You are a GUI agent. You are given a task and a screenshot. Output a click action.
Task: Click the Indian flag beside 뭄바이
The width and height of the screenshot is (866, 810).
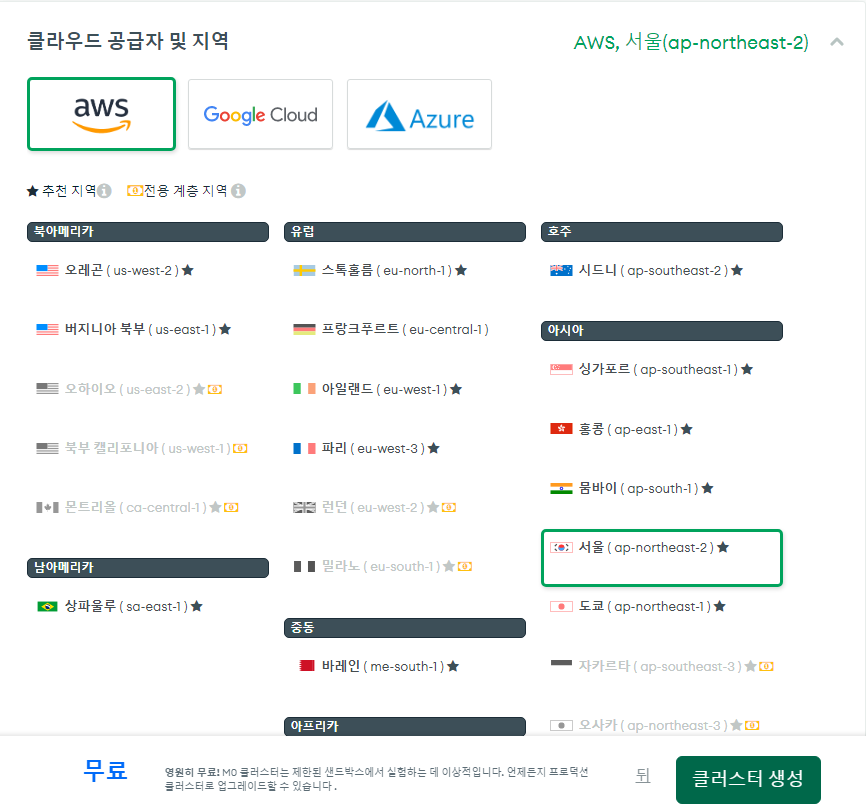561,488
